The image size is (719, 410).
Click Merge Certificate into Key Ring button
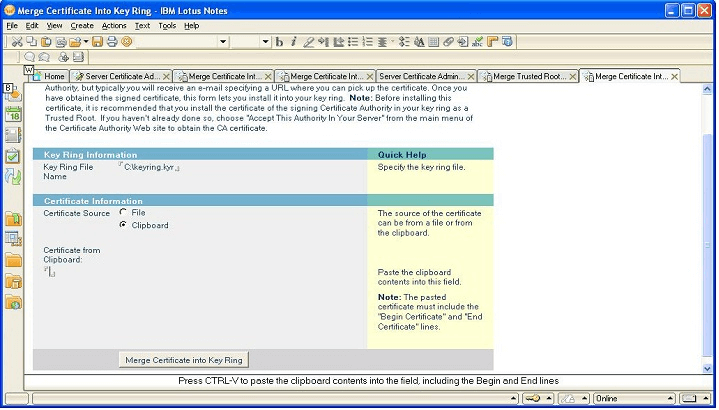pos(183,359)
